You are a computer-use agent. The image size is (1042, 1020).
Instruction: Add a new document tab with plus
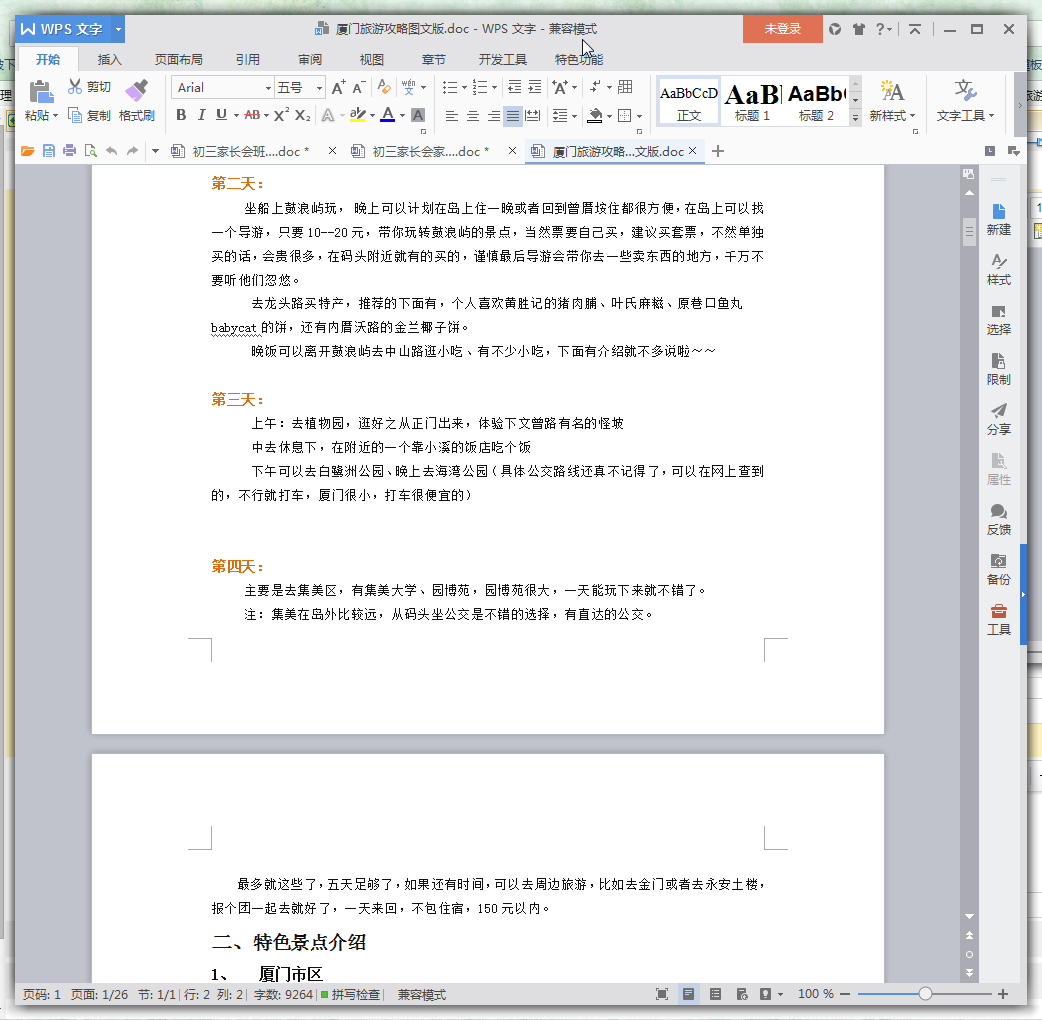(x=718, y=152)
